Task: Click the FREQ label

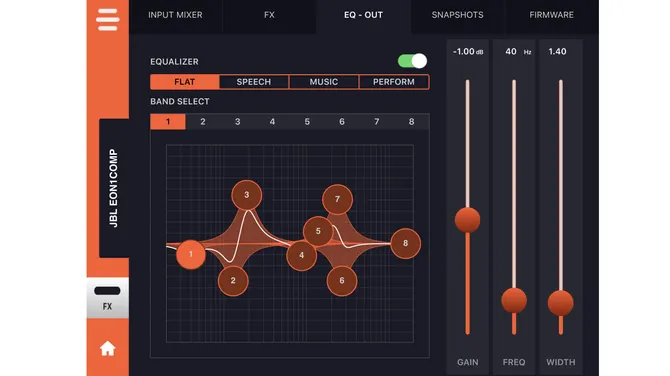Action: pyautogui.click(x=514, y=362)
